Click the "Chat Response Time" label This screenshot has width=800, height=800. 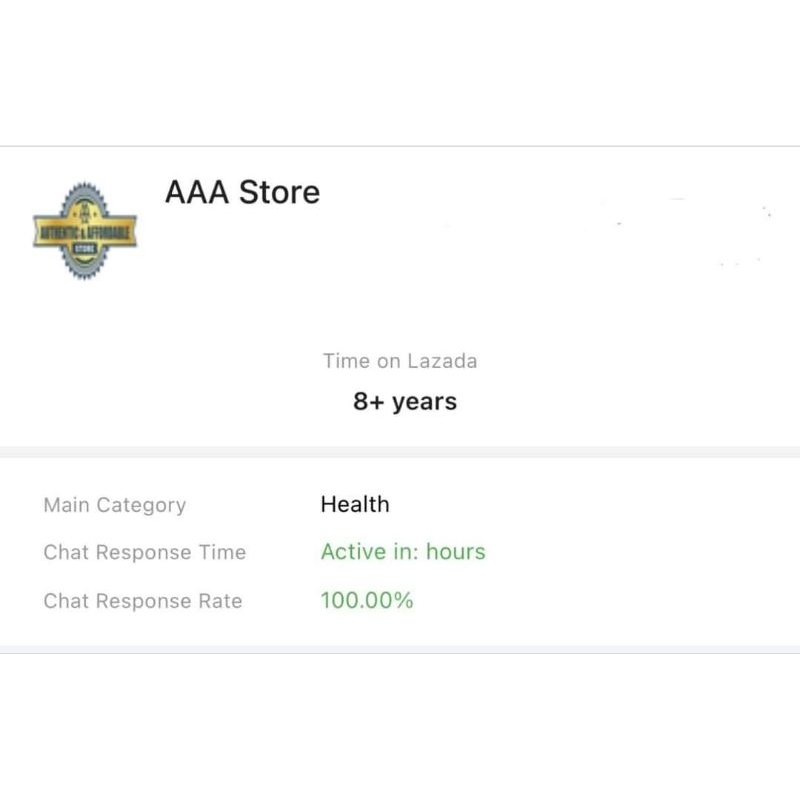[x=144, y=552]
